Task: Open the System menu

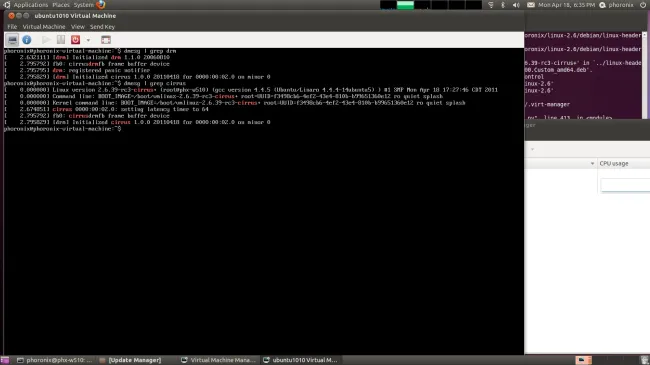Action: (x=84, y=5)
